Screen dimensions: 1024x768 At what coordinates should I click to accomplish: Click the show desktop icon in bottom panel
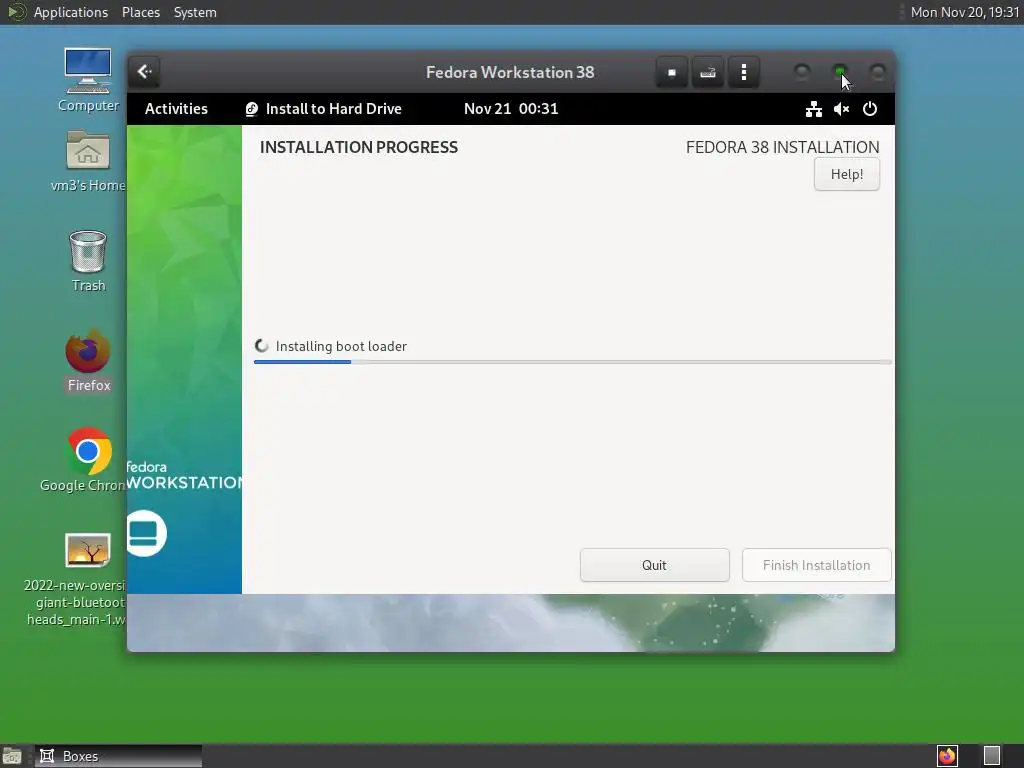[12, 756]
